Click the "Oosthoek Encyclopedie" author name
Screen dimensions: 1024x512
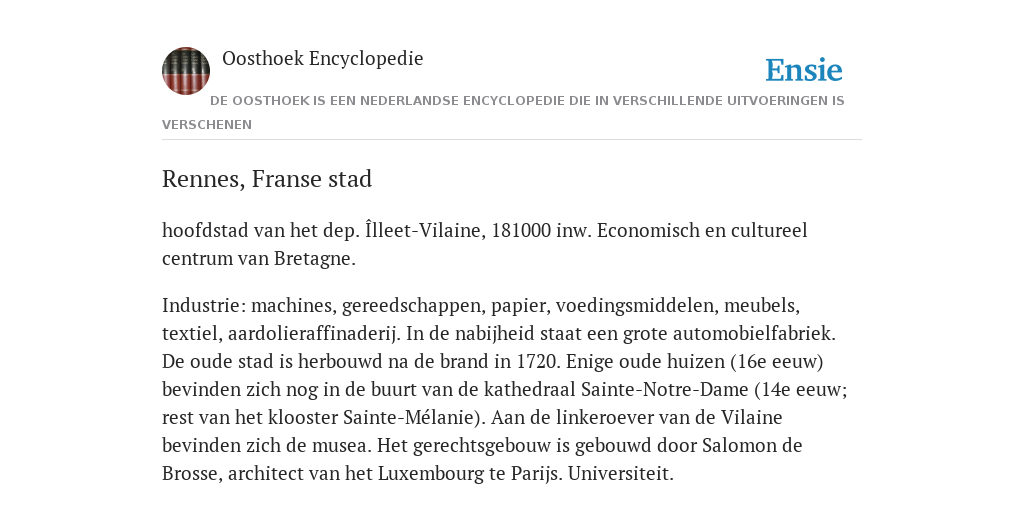(323, 58)
